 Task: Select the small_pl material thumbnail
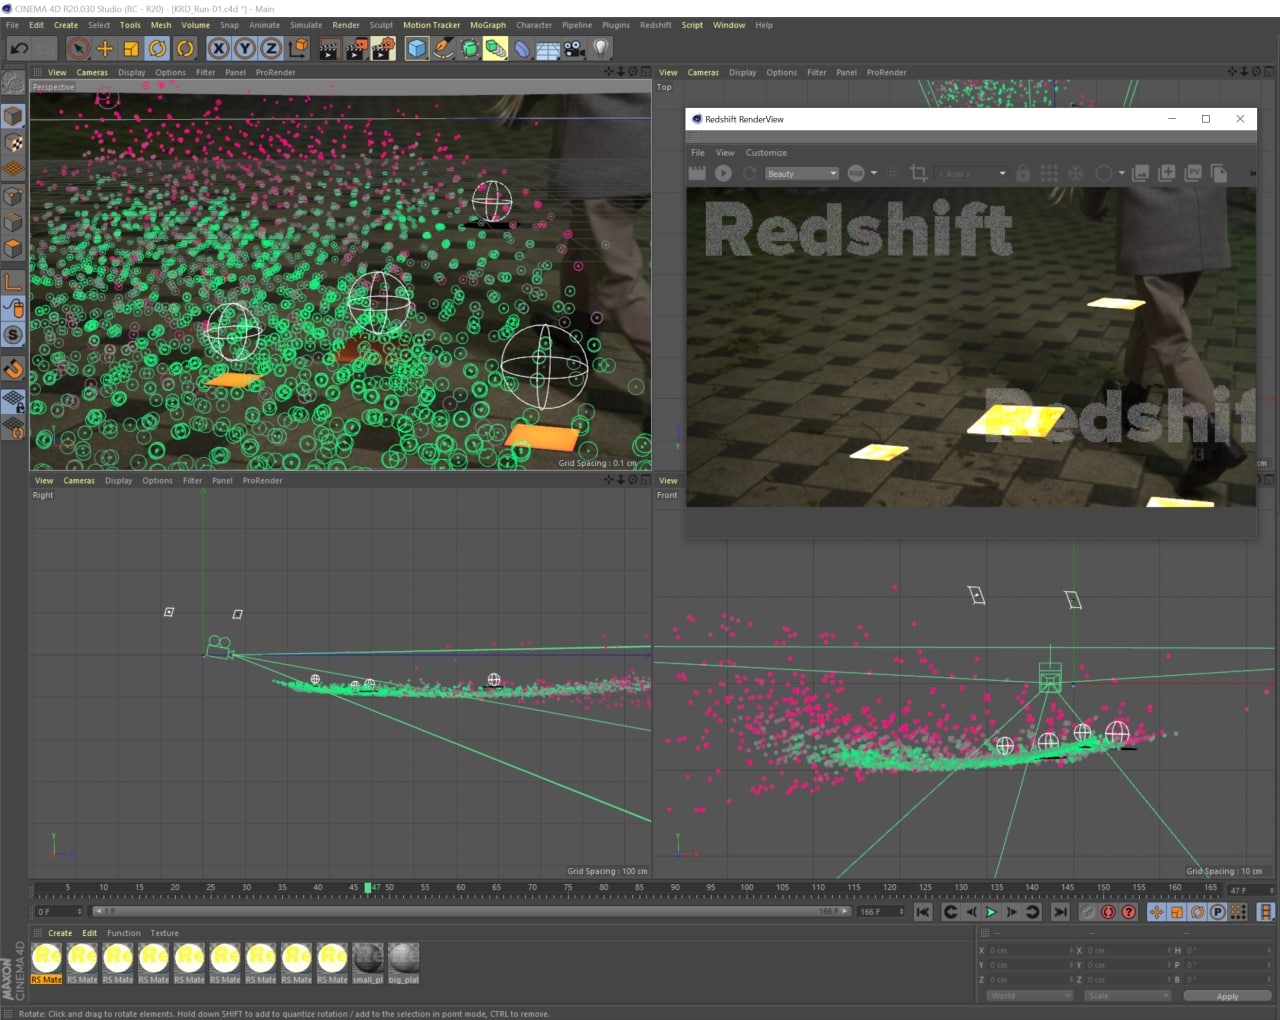pos(367,963)
